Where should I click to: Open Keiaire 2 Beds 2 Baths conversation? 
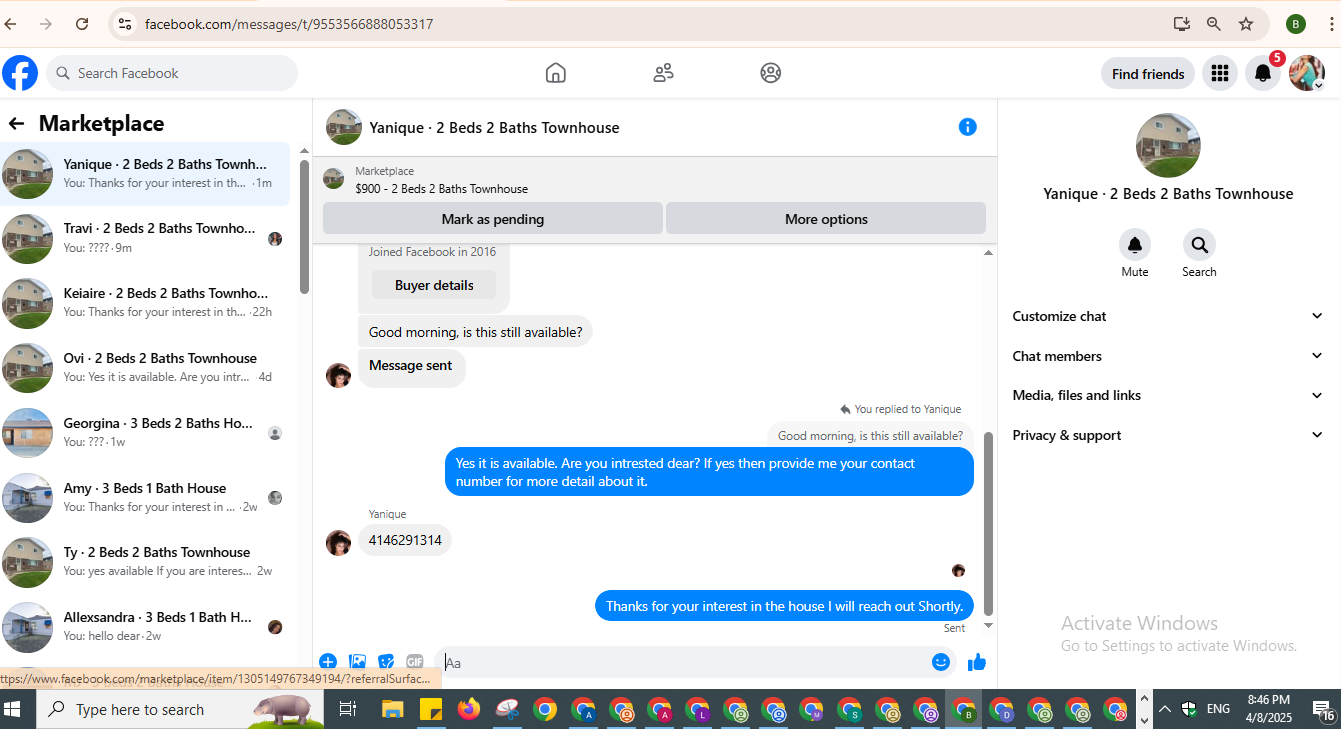(x=146, y=303)
